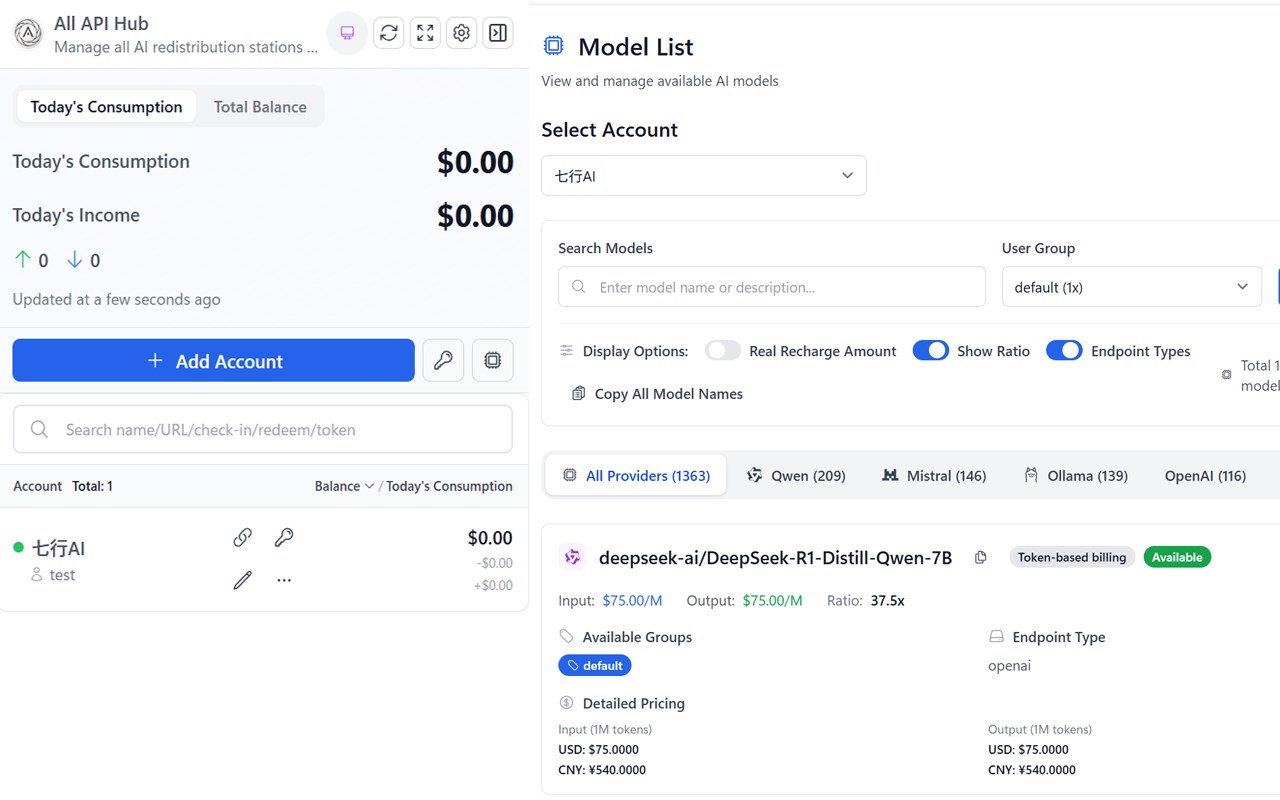Open settings via the gear icon

click(461, 33)
